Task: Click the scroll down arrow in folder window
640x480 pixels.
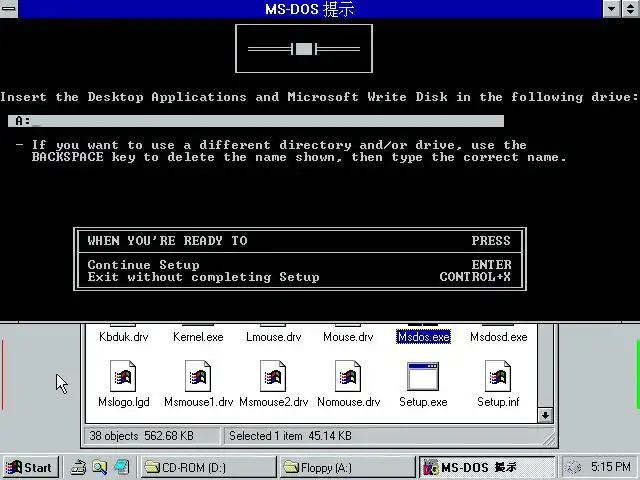Action: (545, 416)
